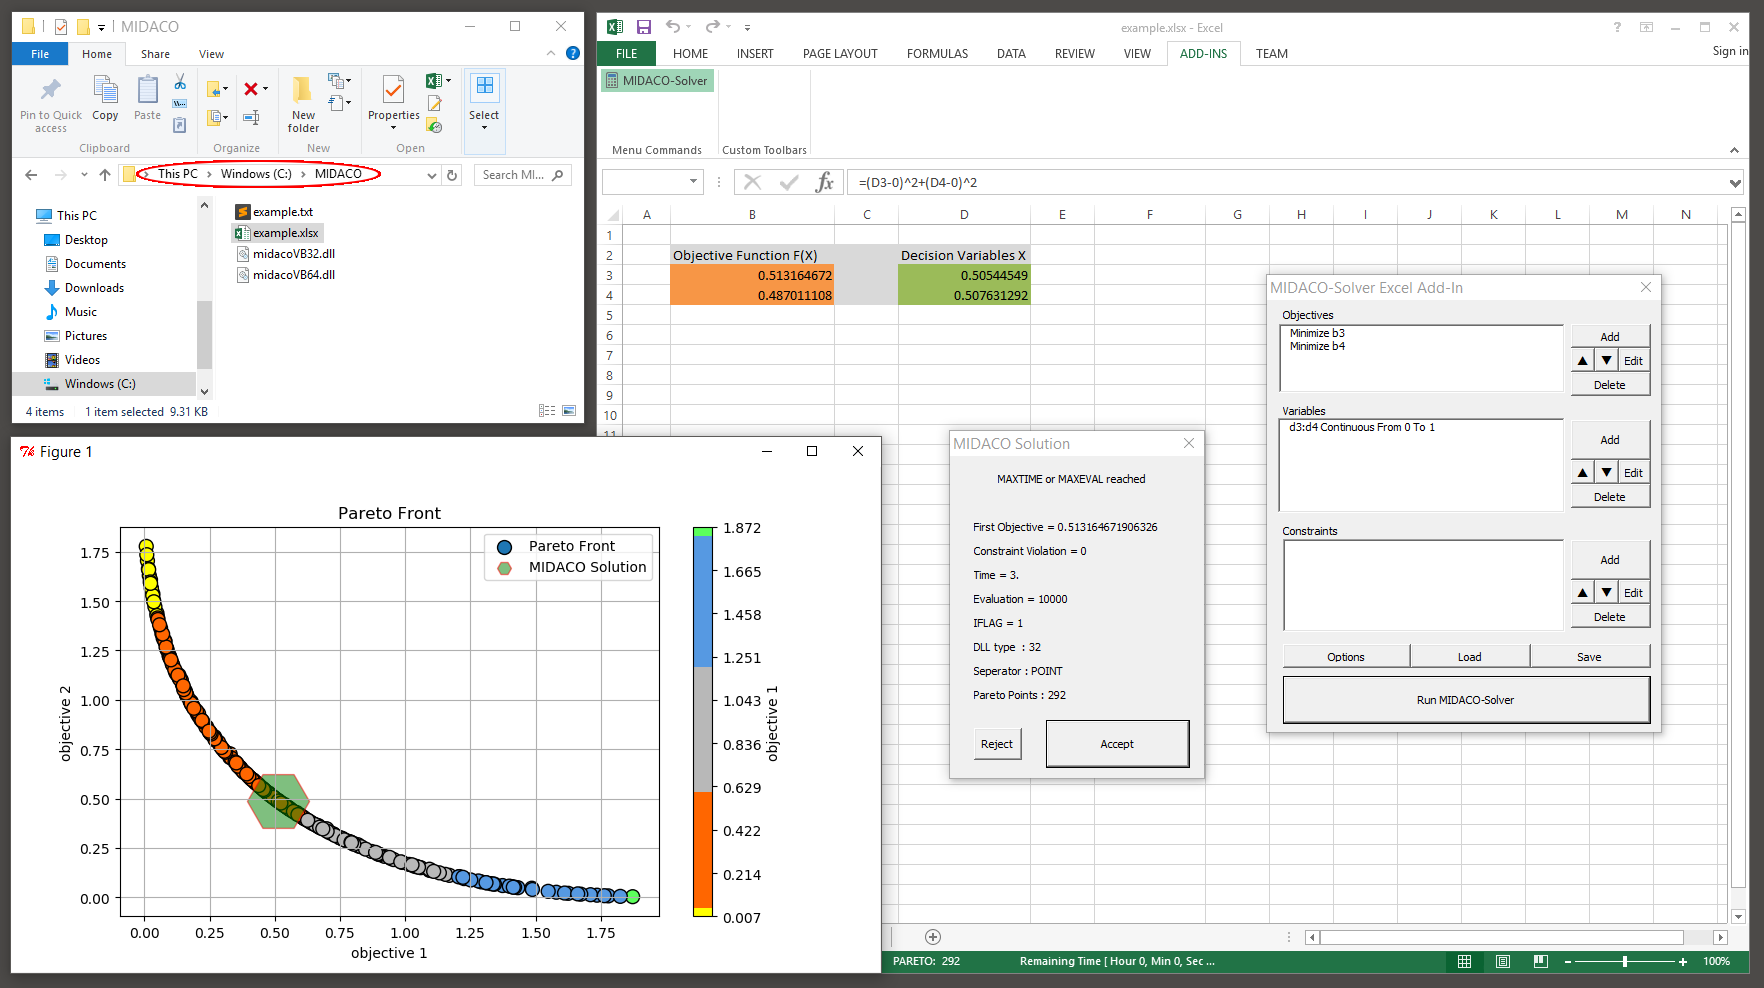
Task: Click Pin to Quick access in Explorer ribbon
Action: point(50,105)
